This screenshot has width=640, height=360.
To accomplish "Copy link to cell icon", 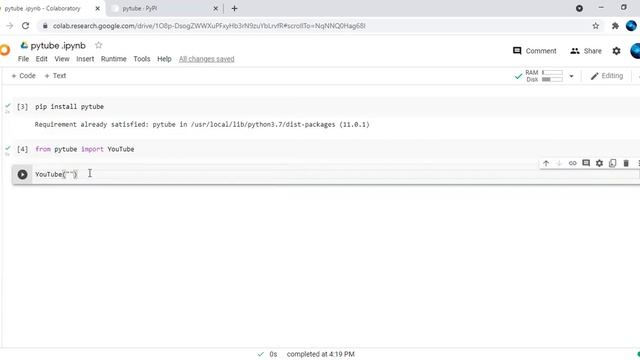I will click(573, 163).
